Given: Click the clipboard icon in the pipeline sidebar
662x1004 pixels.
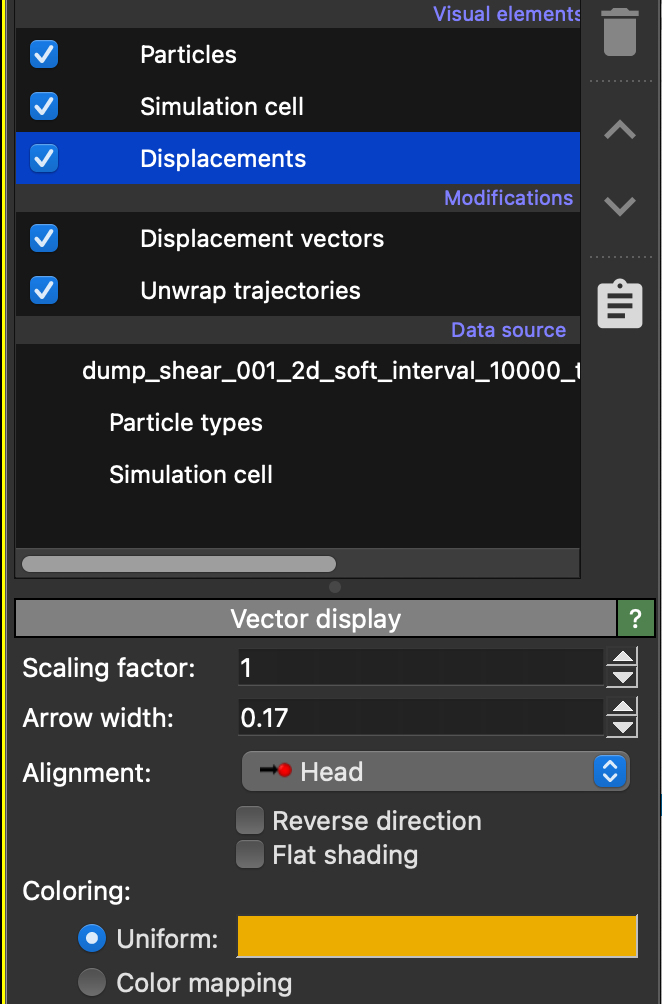Looking at the screenshot, I should 620,304.
